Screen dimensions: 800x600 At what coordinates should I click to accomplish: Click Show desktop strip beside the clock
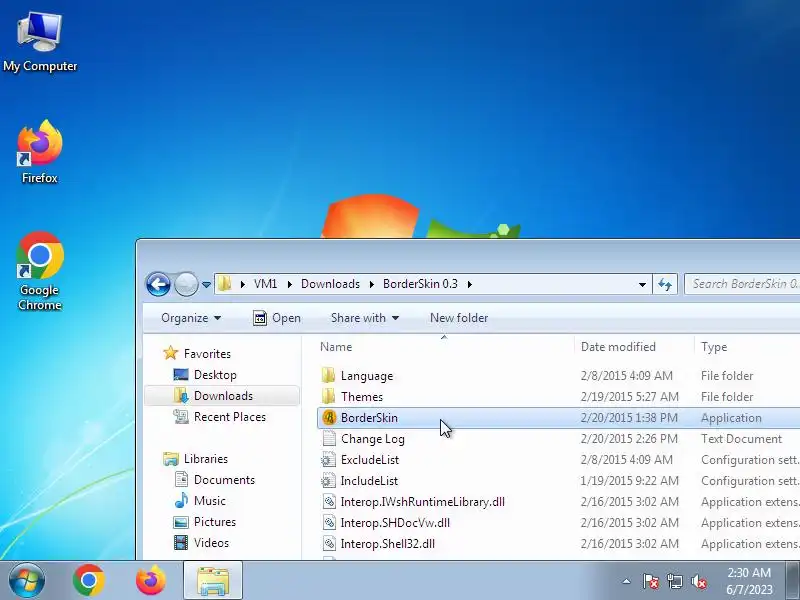[793, 580]
